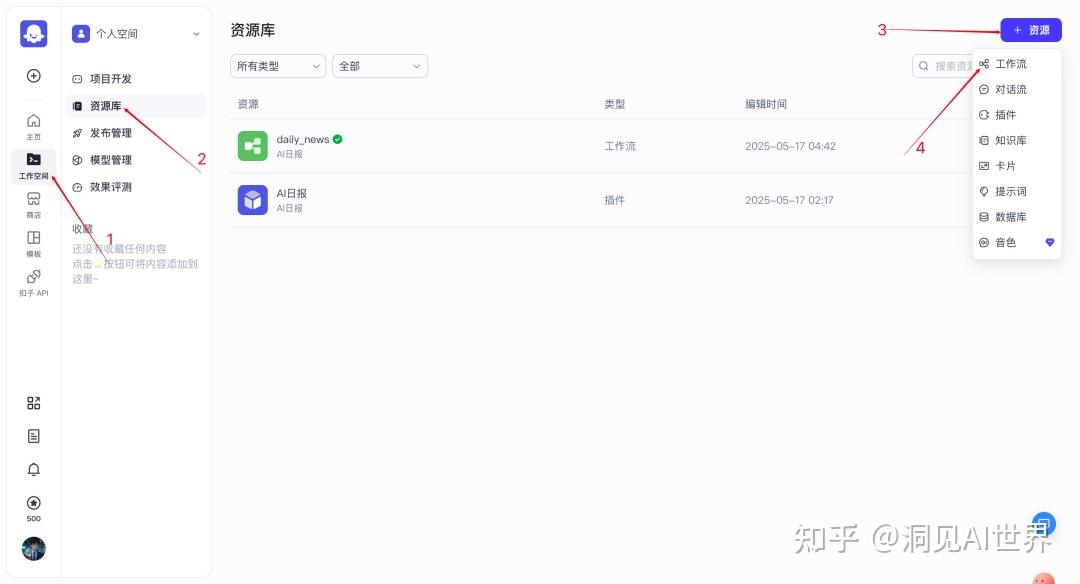The width and height of the screenshot is (1080, 584).
Task: Click the blue + 资源 button
Action: (x=1030, y=30)
